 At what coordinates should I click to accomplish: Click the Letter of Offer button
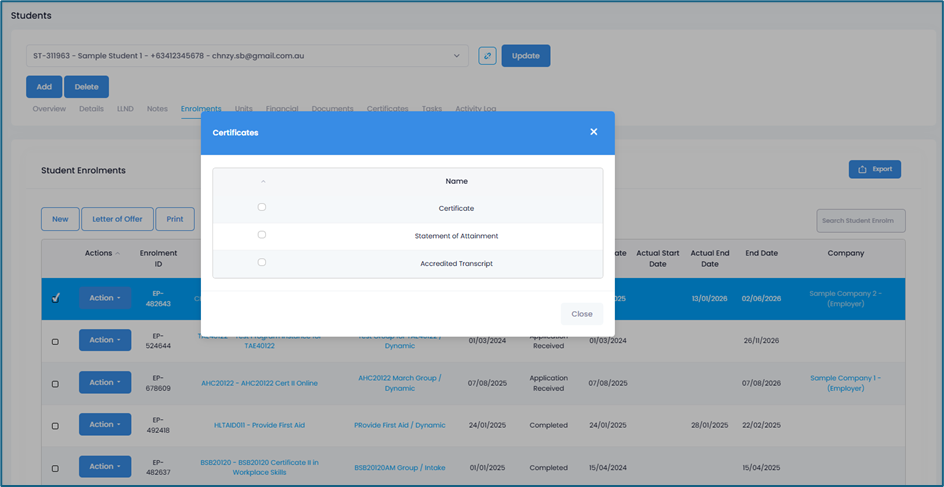117,219
